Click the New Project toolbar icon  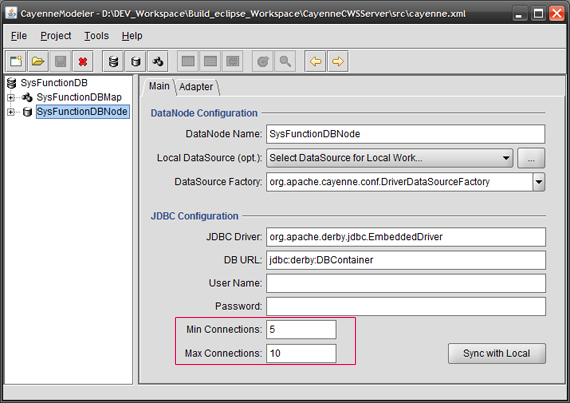pyautogui.click(x=16, y=61)
